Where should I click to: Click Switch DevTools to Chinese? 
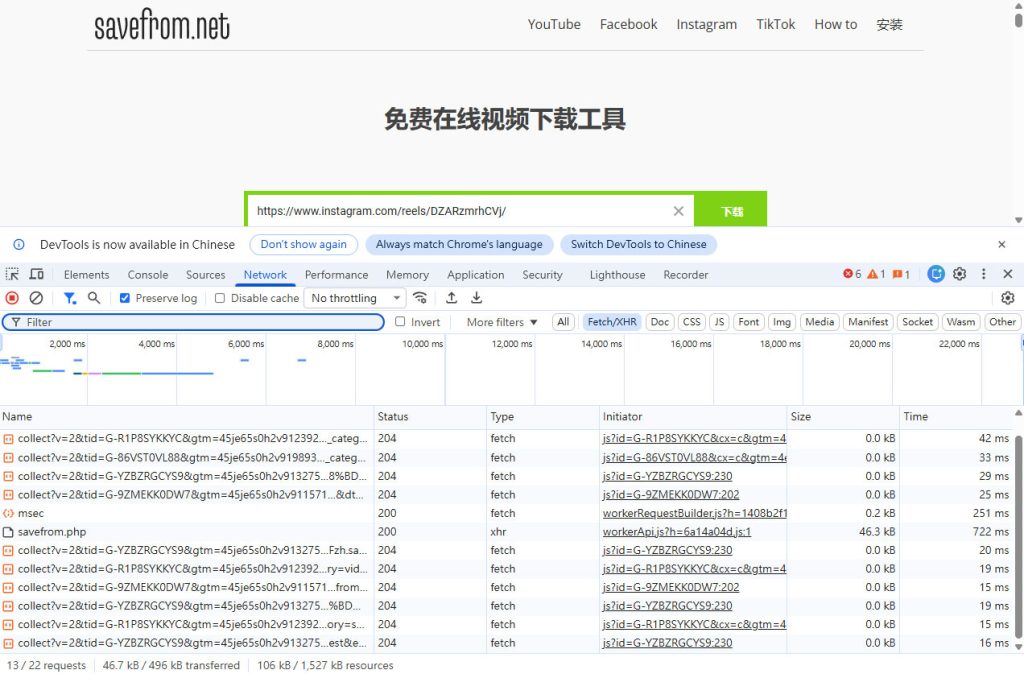[639, 244]
